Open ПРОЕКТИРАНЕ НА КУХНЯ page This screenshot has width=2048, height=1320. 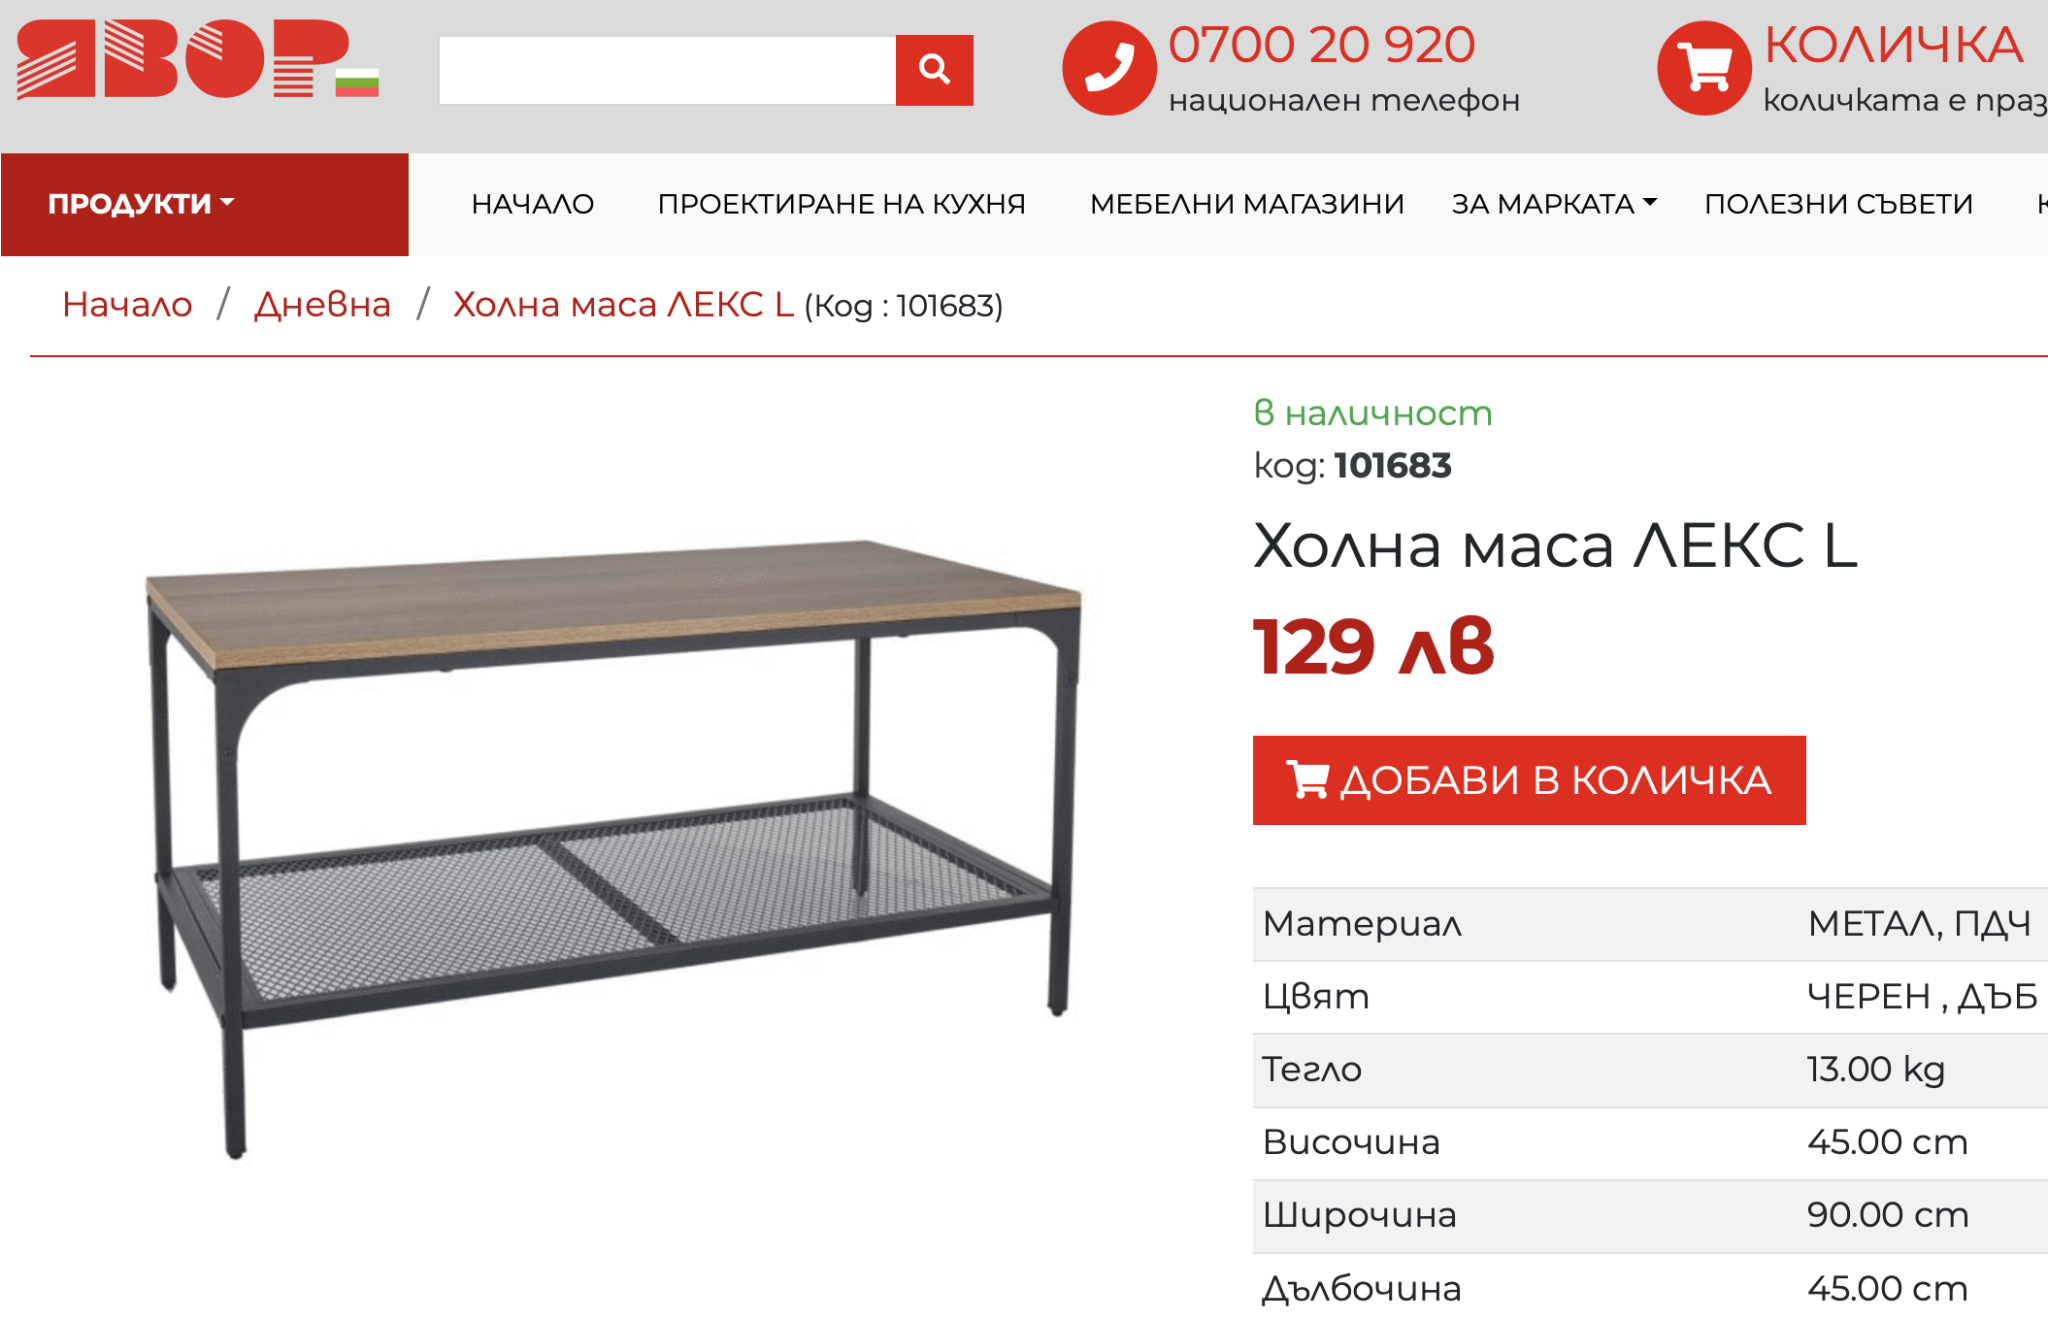[842, 204]
